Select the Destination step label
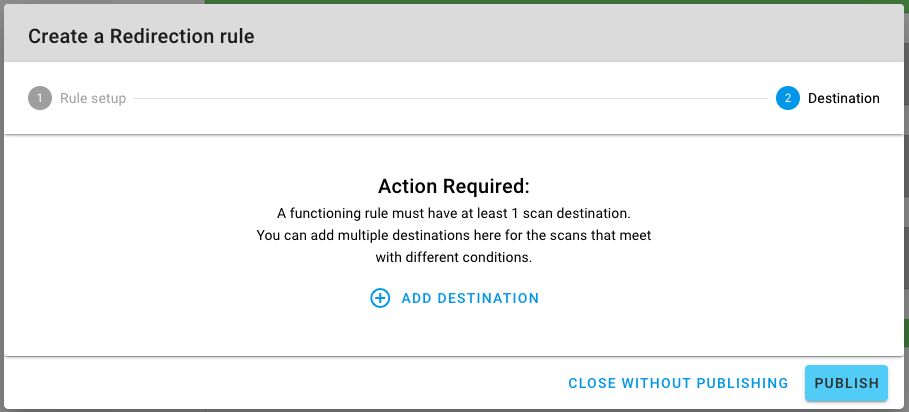909x412 pixels. (843, 98)
